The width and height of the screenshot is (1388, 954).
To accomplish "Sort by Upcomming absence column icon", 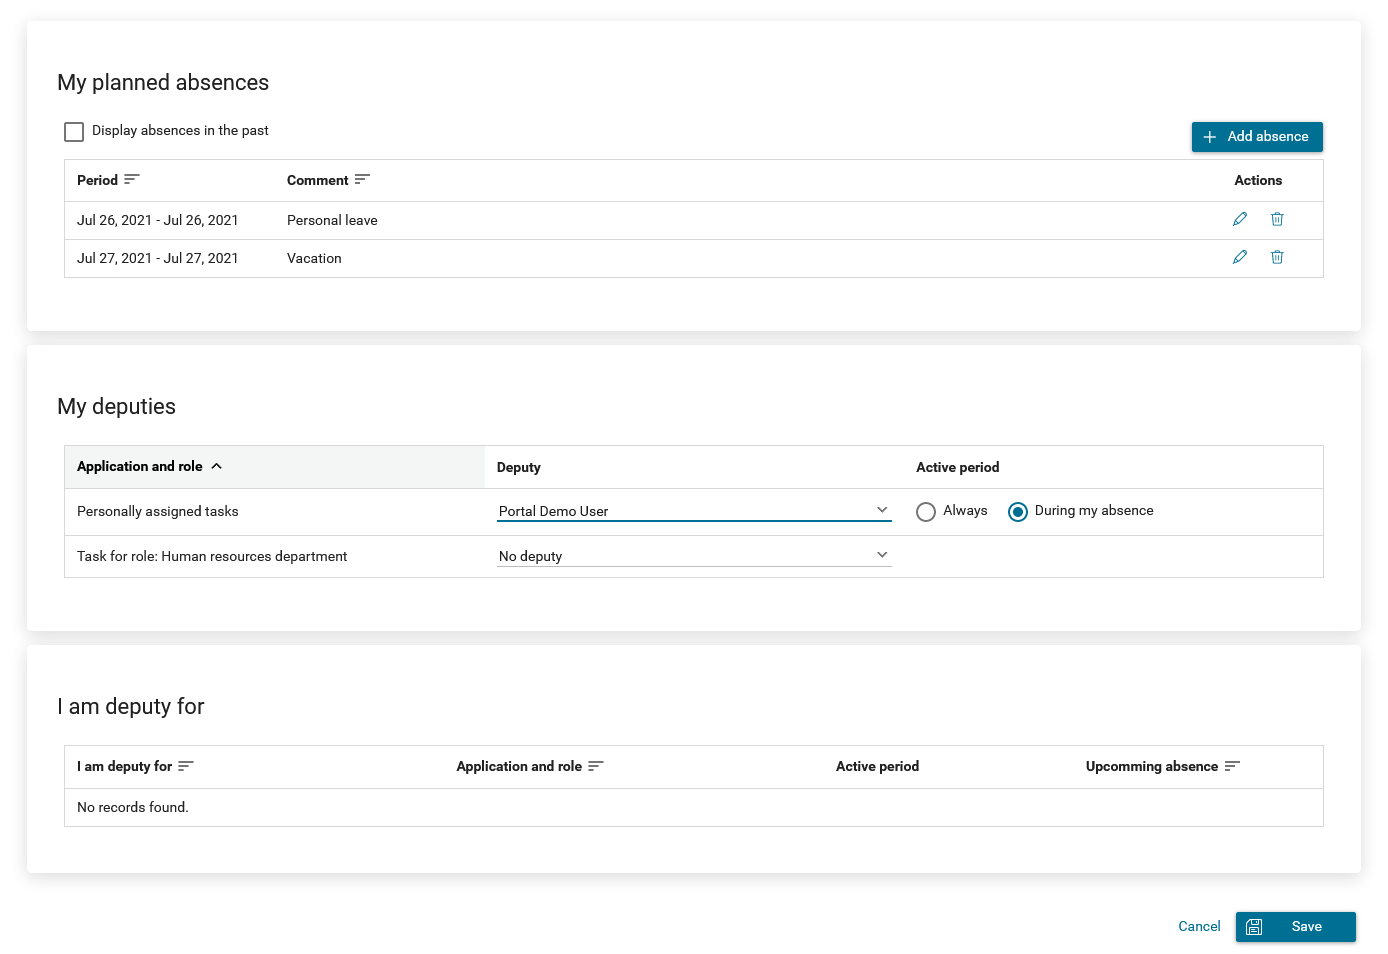I will (1232, 766).
